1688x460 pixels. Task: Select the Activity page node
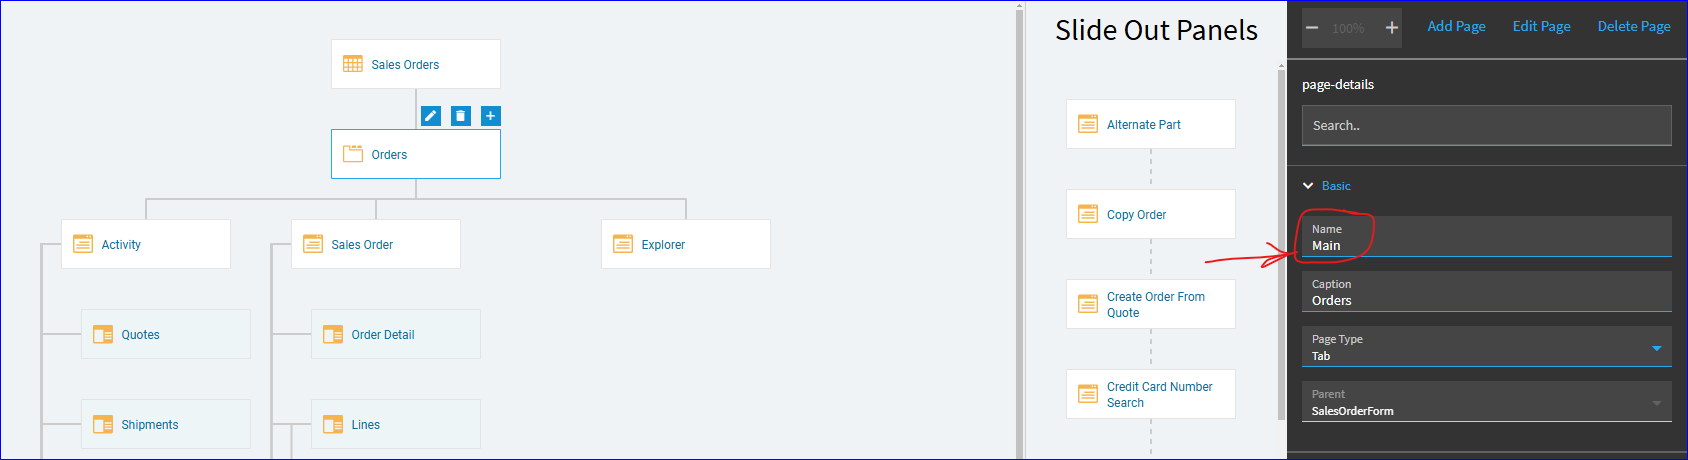[x=146, y=244]
